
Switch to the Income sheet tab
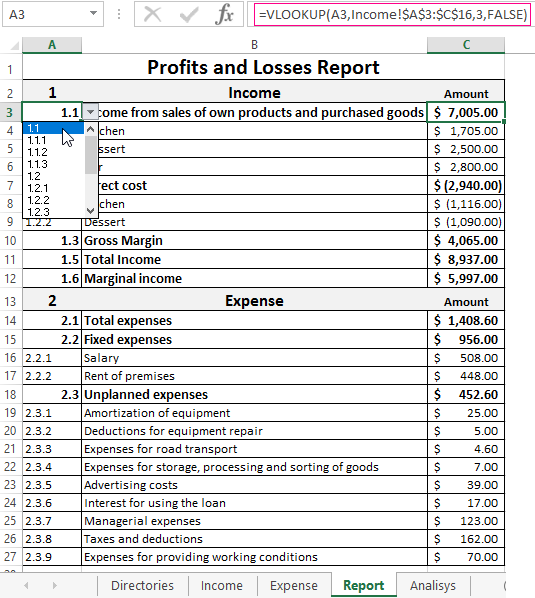click(x=222, y=585)
